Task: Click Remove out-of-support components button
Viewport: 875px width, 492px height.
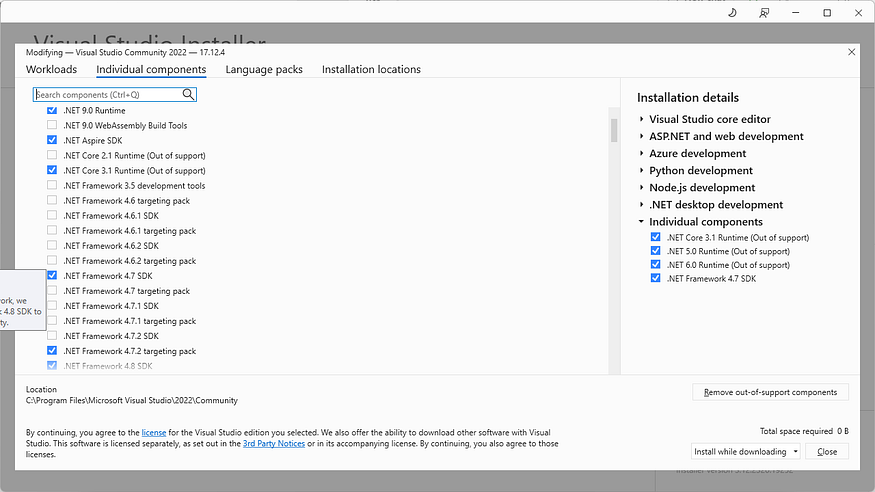Action: (770, 392)
